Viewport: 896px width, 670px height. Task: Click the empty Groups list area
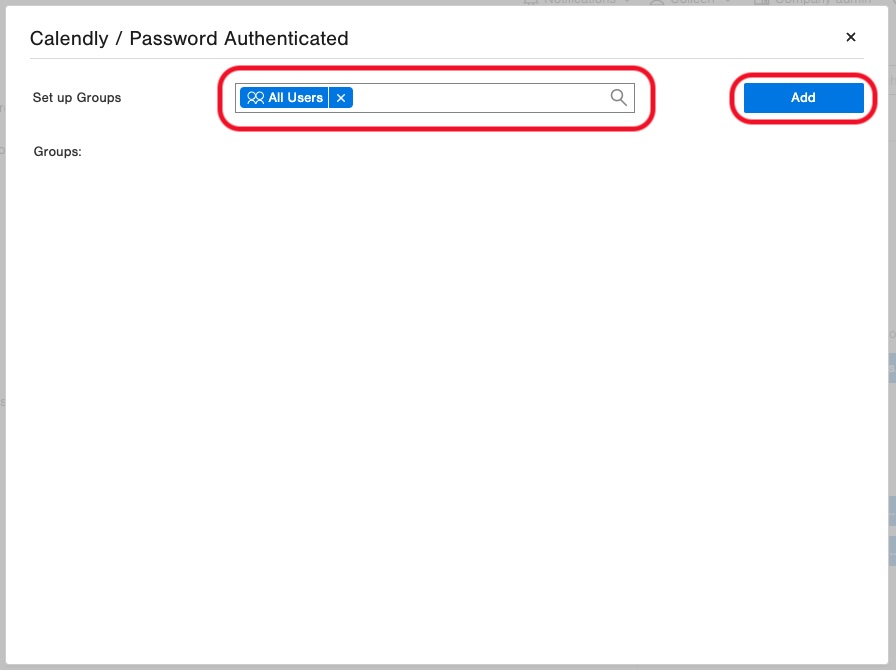pos(446,400)
